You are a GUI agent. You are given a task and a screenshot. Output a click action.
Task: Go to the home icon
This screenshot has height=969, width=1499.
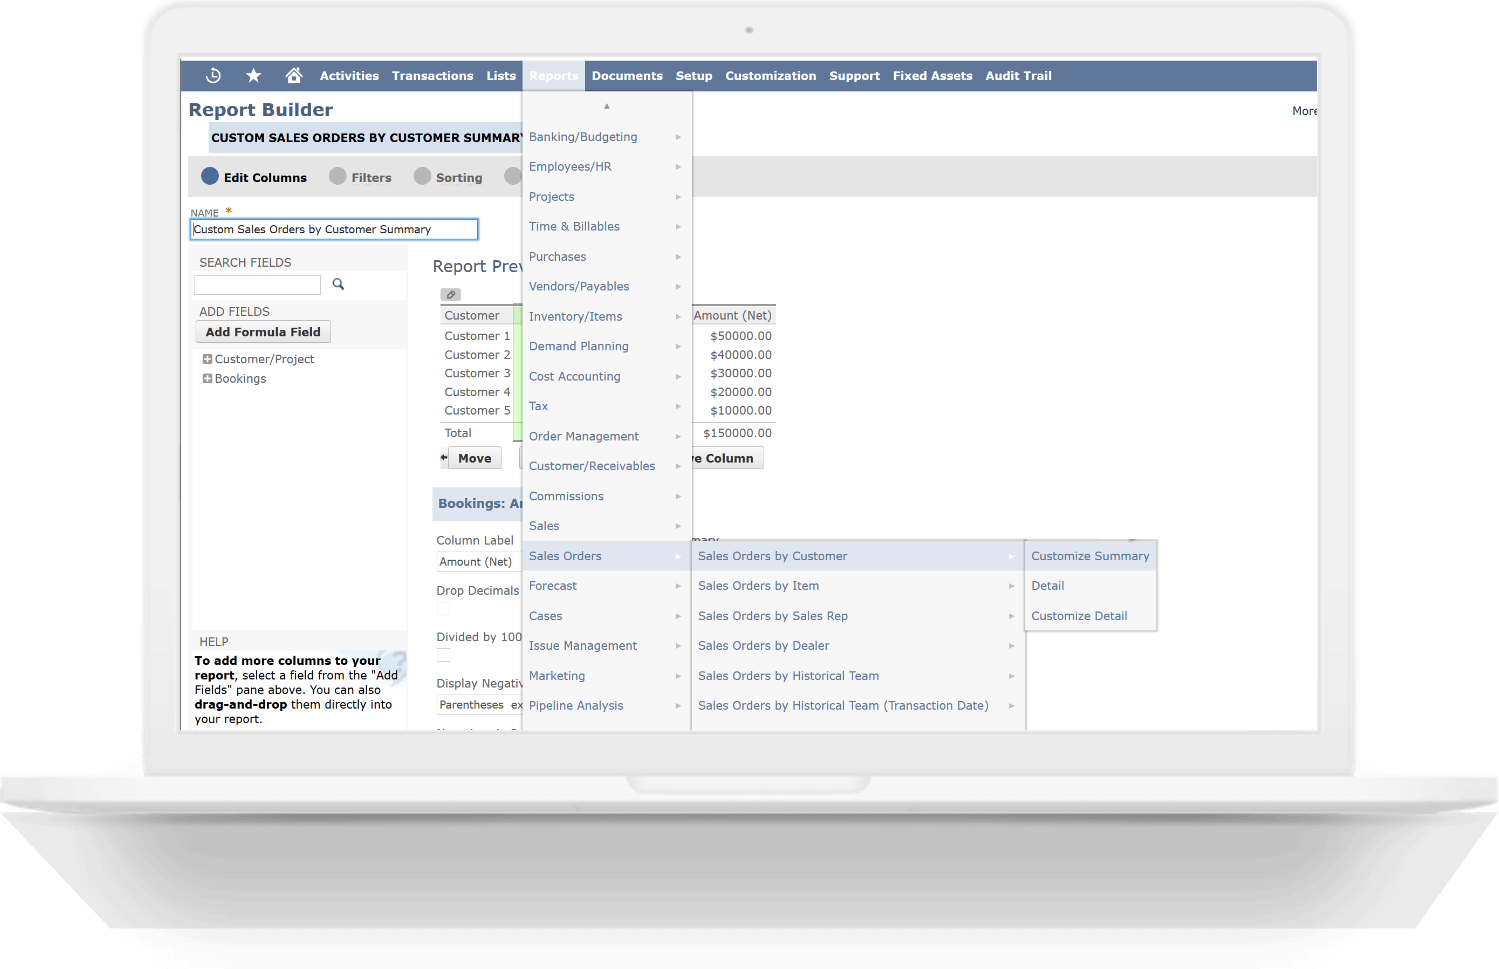click(x=294, y=76)
